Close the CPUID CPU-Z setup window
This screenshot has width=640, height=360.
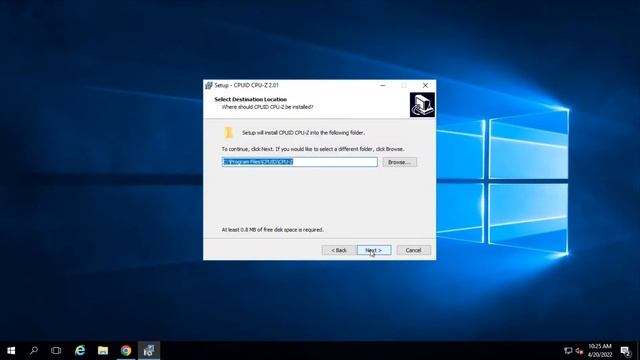425,85
